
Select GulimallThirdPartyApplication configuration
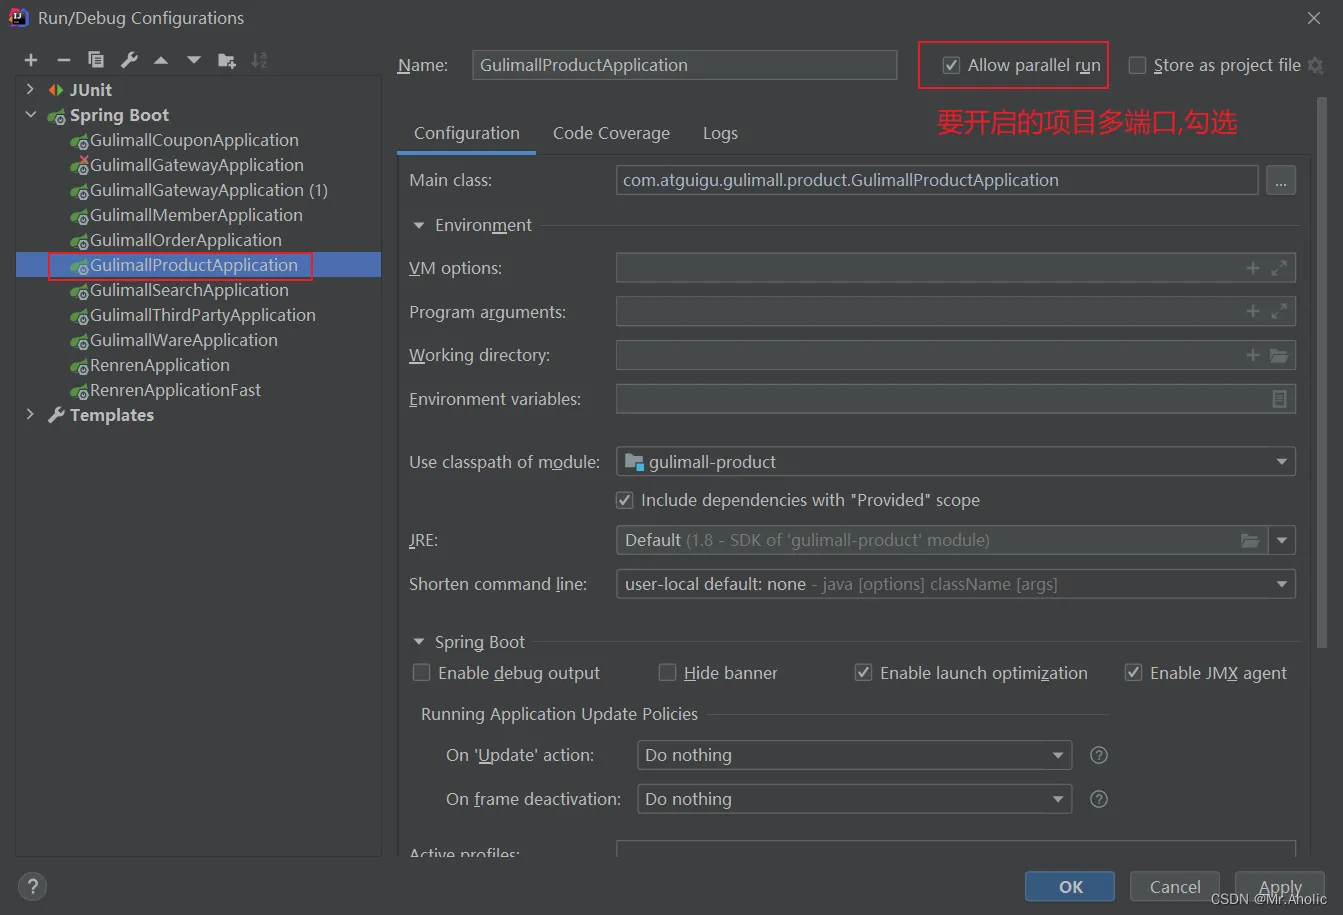[x=203, y=315]
